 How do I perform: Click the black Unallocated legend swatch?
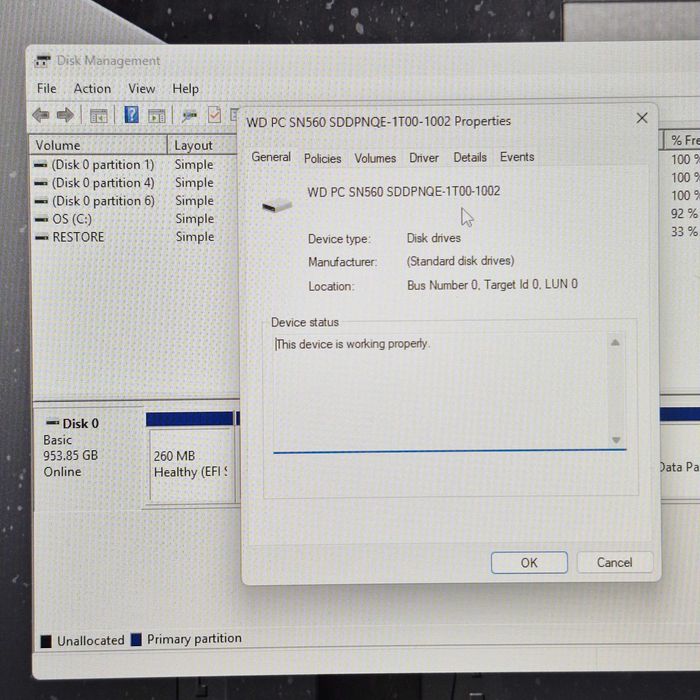tap(46, 641)
